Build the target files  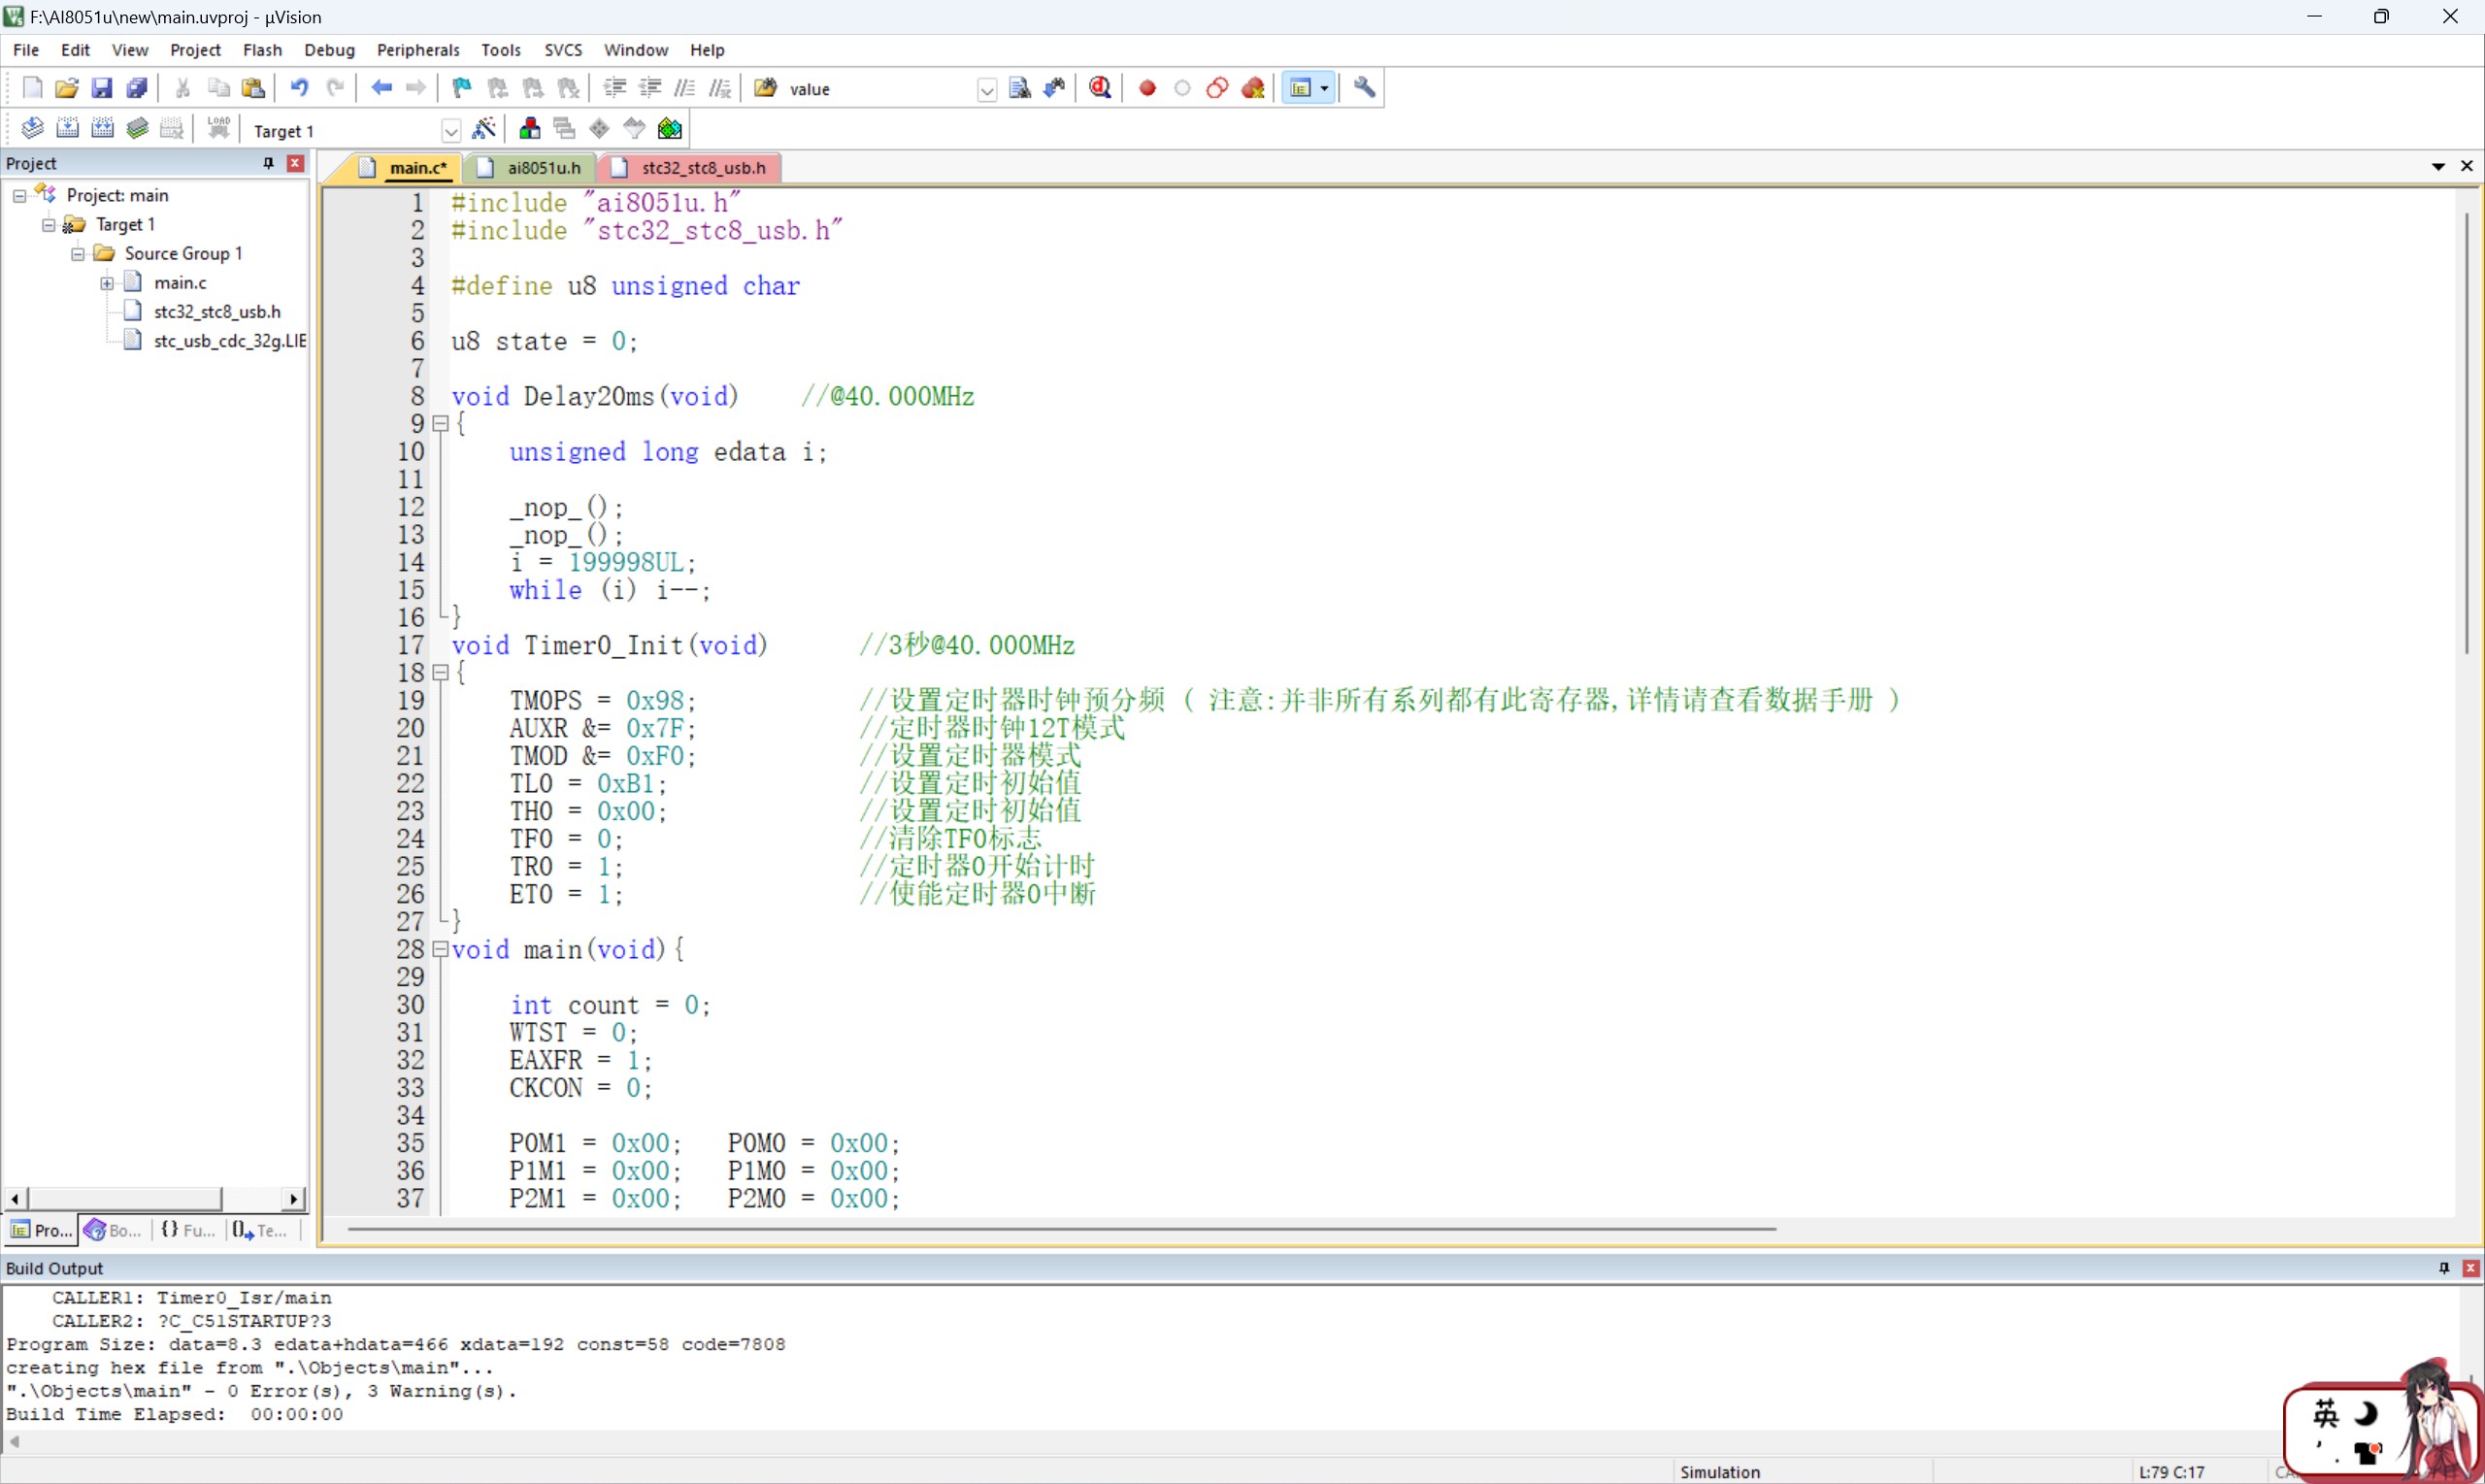point(67,128)
